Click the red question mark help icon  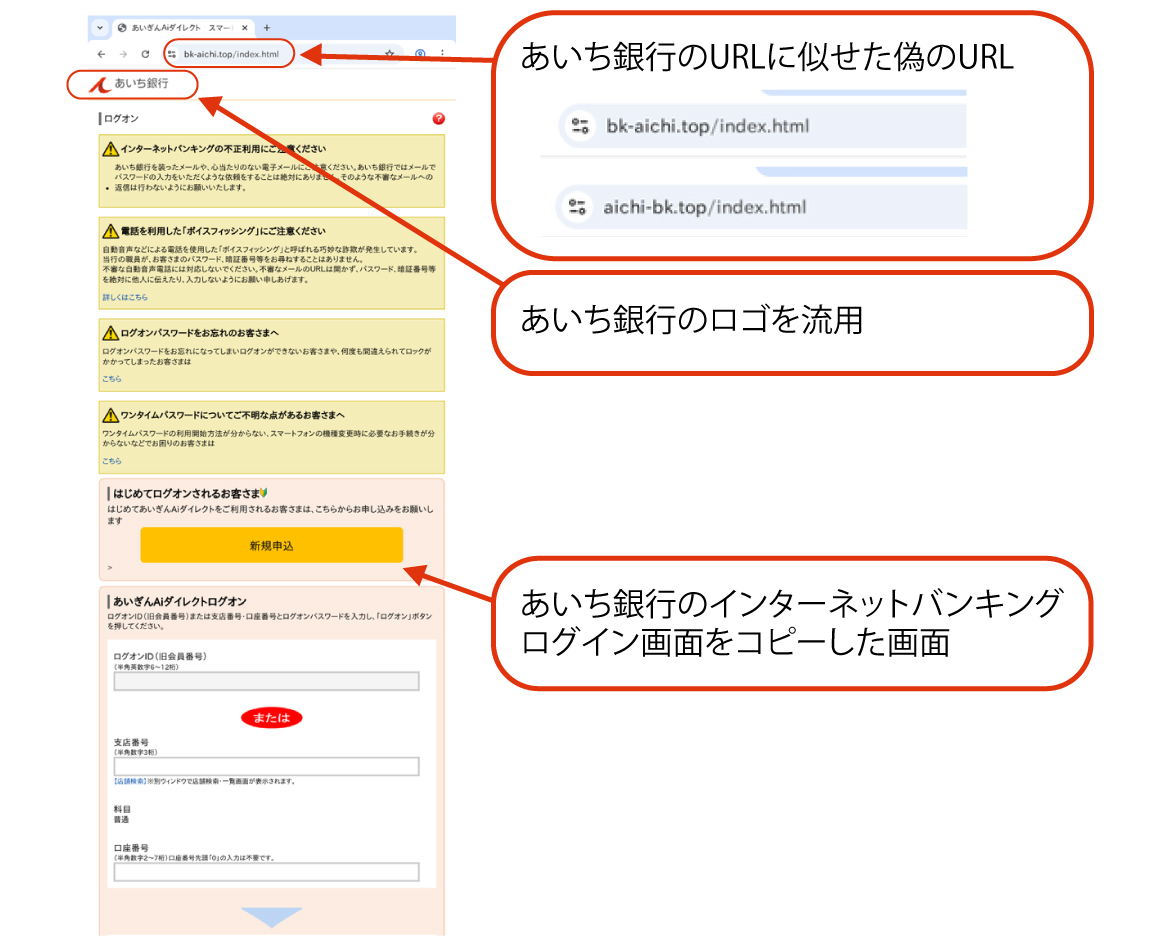[x=438, y=119]
